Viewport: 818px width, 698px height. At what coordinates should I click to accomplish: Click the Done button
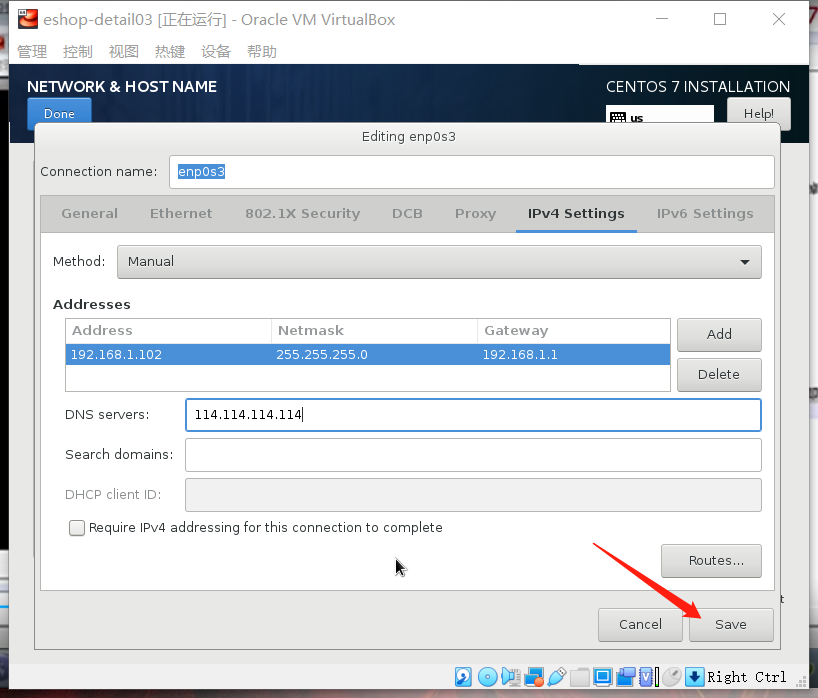[59, 112]
